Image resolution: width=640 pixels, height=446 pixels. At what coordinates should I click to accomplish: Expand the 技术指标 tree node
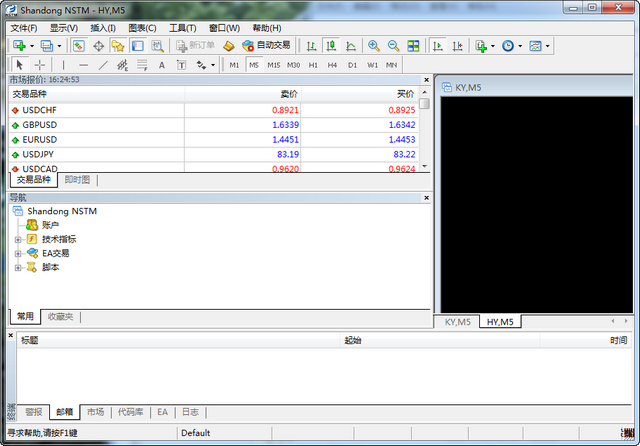[x=18, y=239]
